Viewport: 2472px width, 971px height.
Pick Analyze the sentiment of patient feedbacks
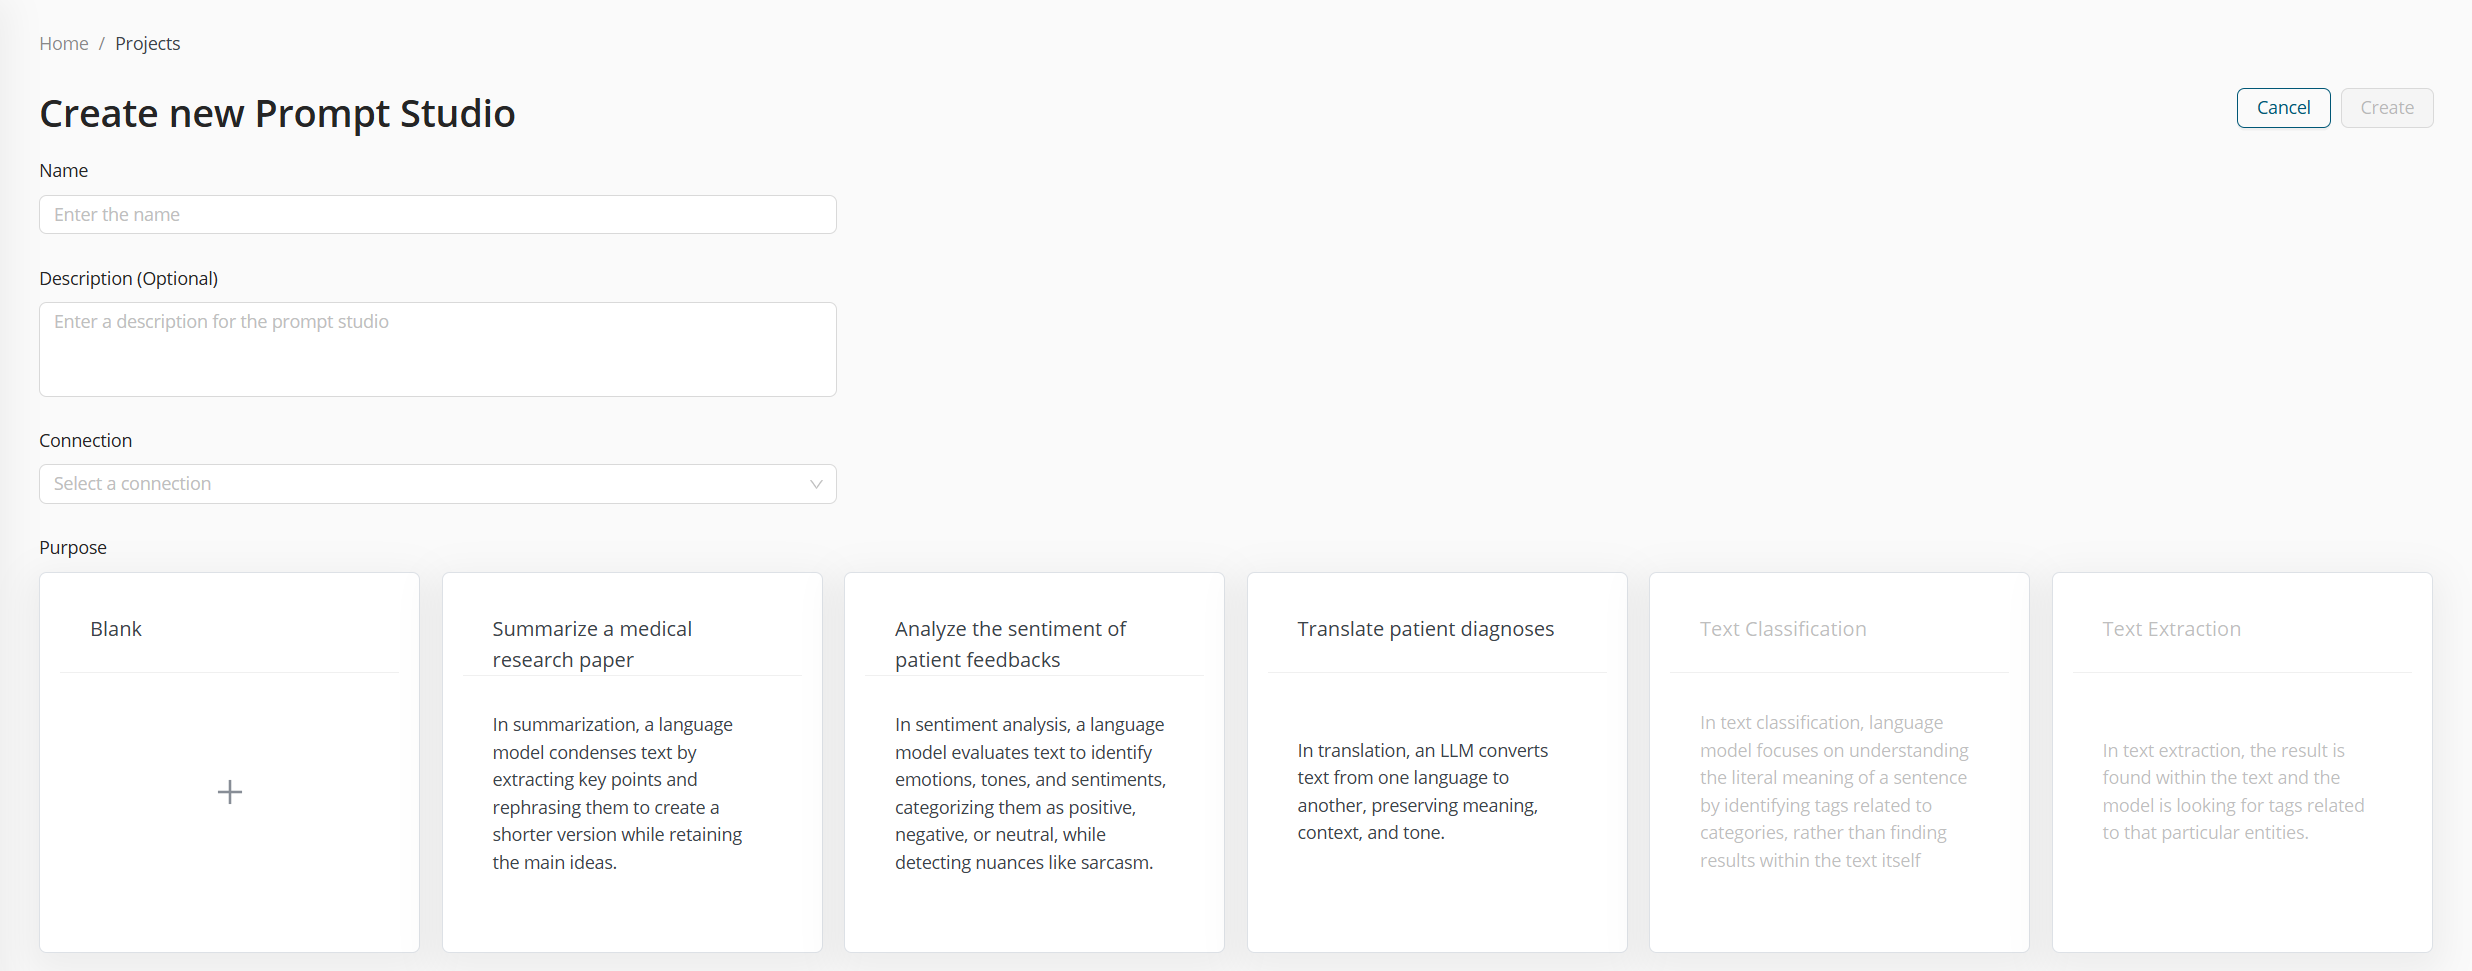click(x=1034, y=762)
